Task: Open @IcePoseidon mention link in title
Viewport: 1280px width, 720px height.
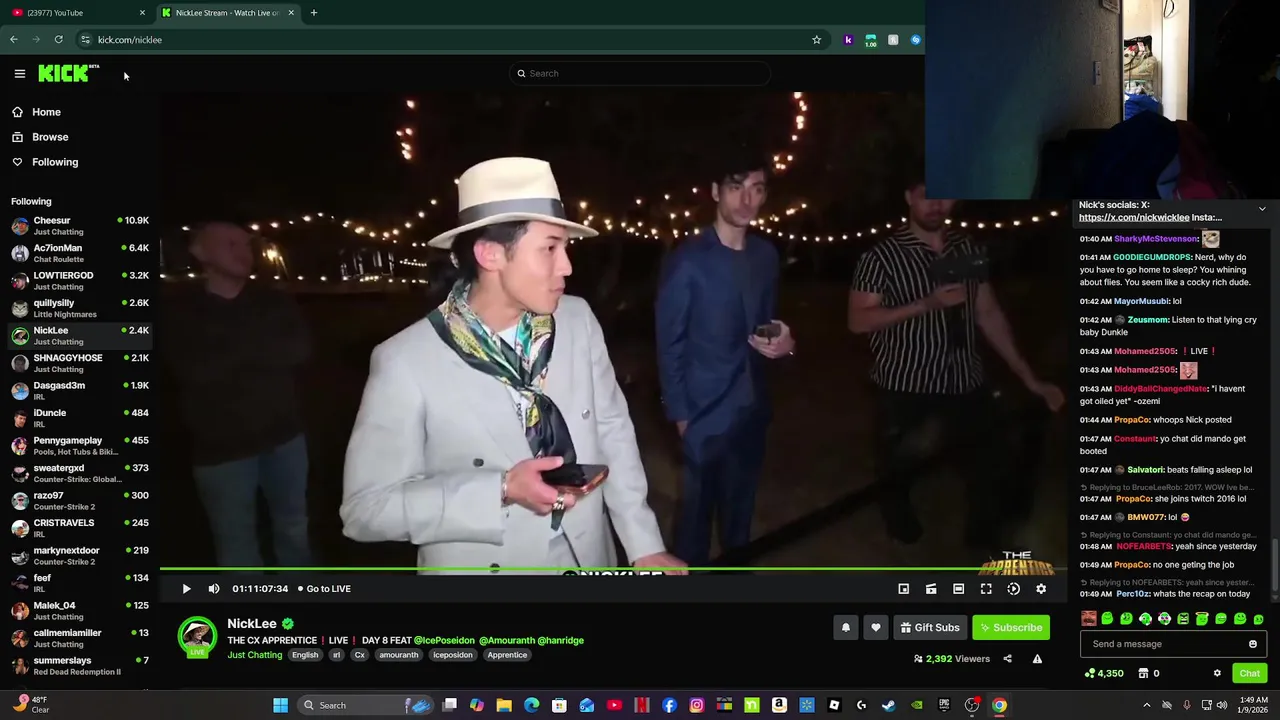Action: (444, 640)
